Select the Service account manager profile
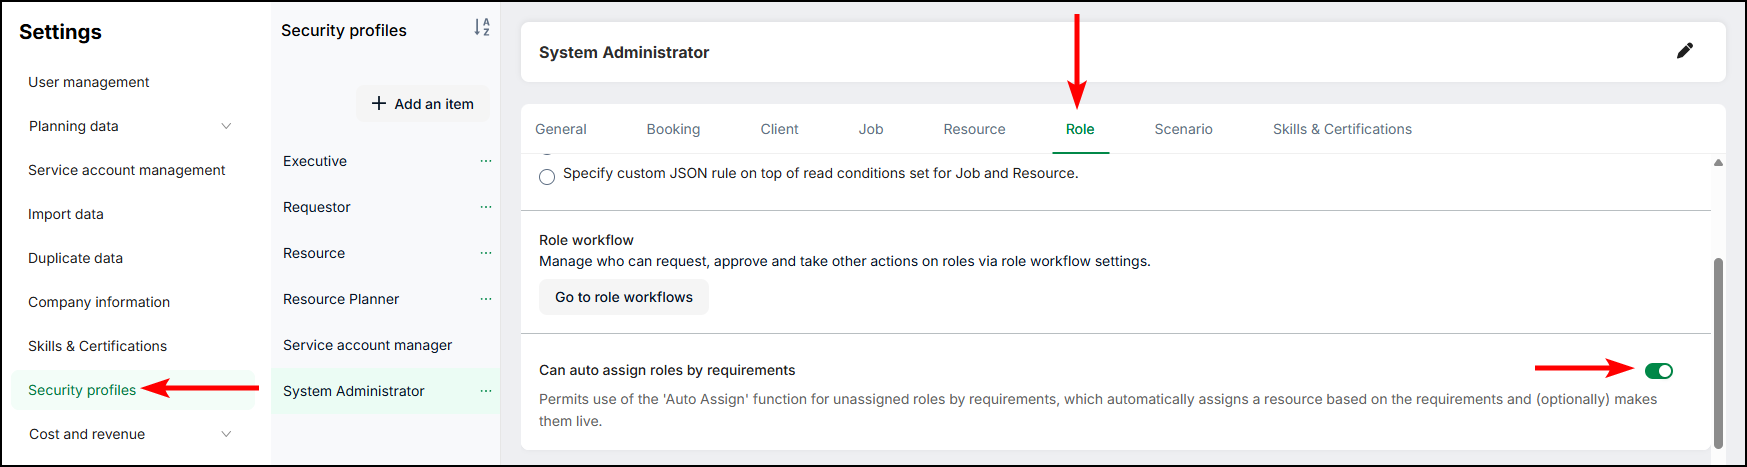Viewport: 1747px width, 467px height. (x=368, y=345)
